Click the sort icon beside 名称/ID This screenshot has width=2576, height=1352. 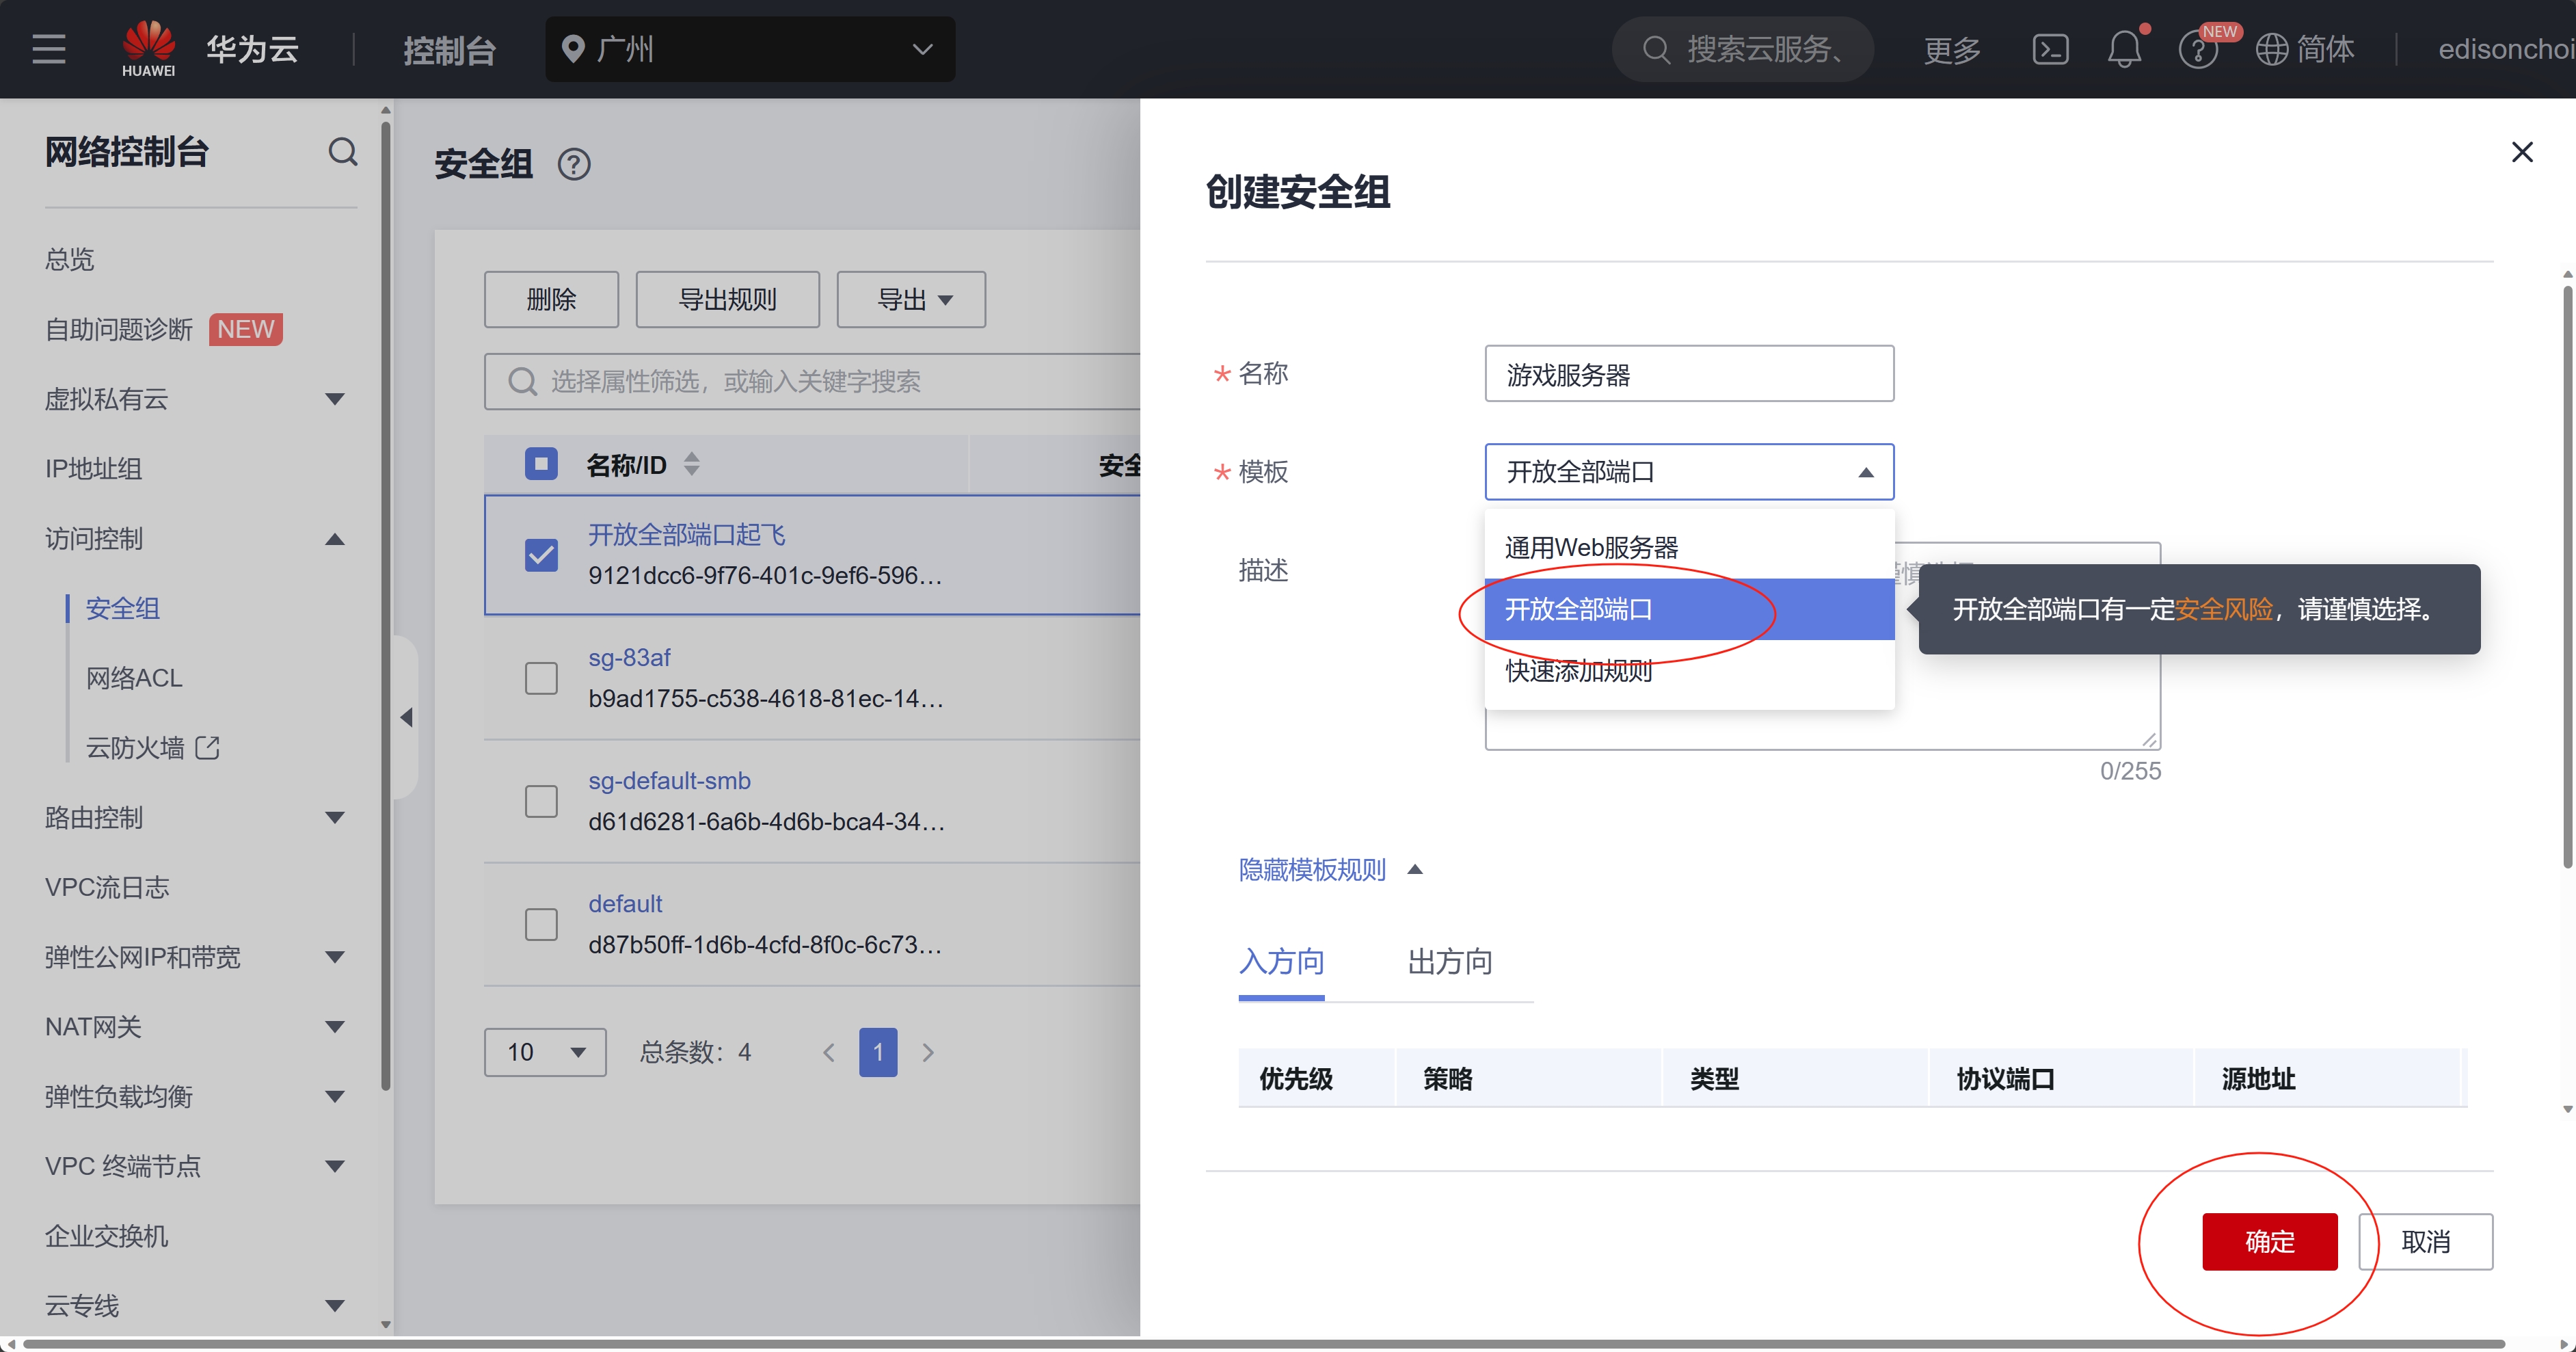691,464
